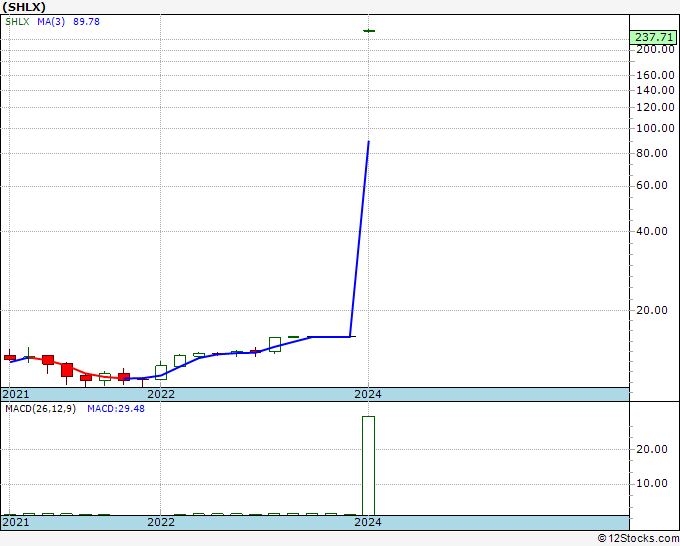This screenshot has width=680, height=546.
Task: Click the tall 2024 MACD histogram bar
Action: 369,466
